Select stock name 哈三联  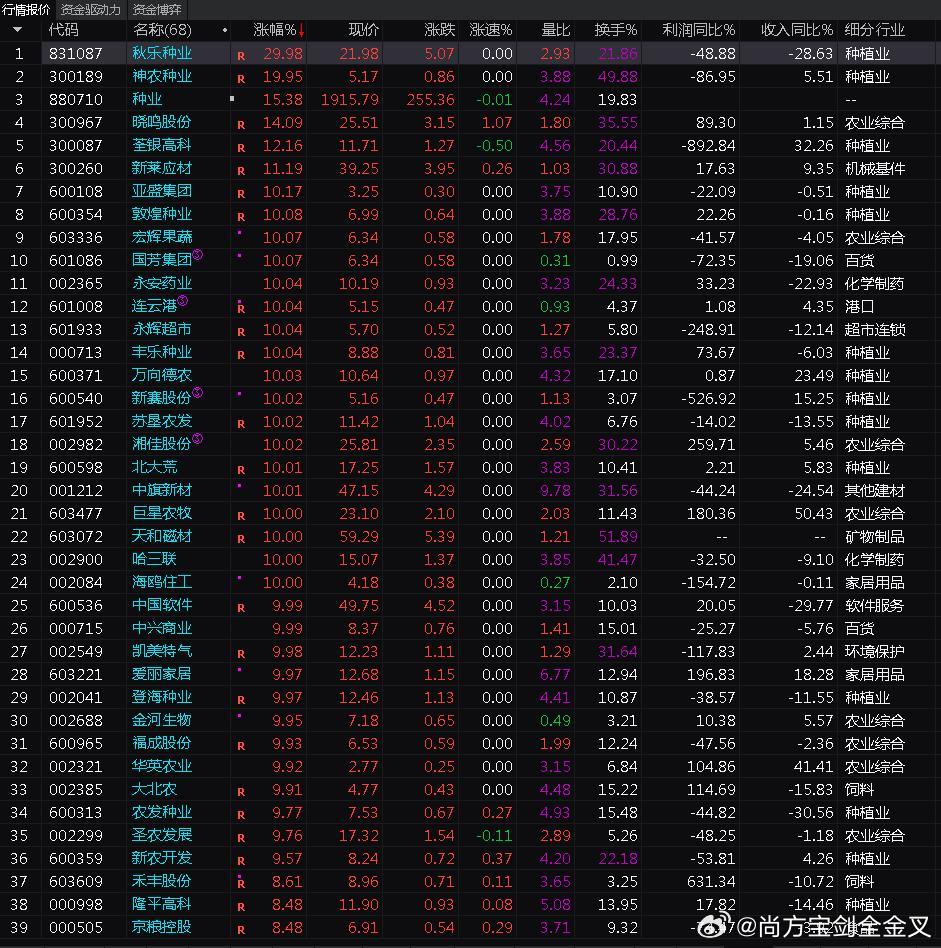point(155,559)
